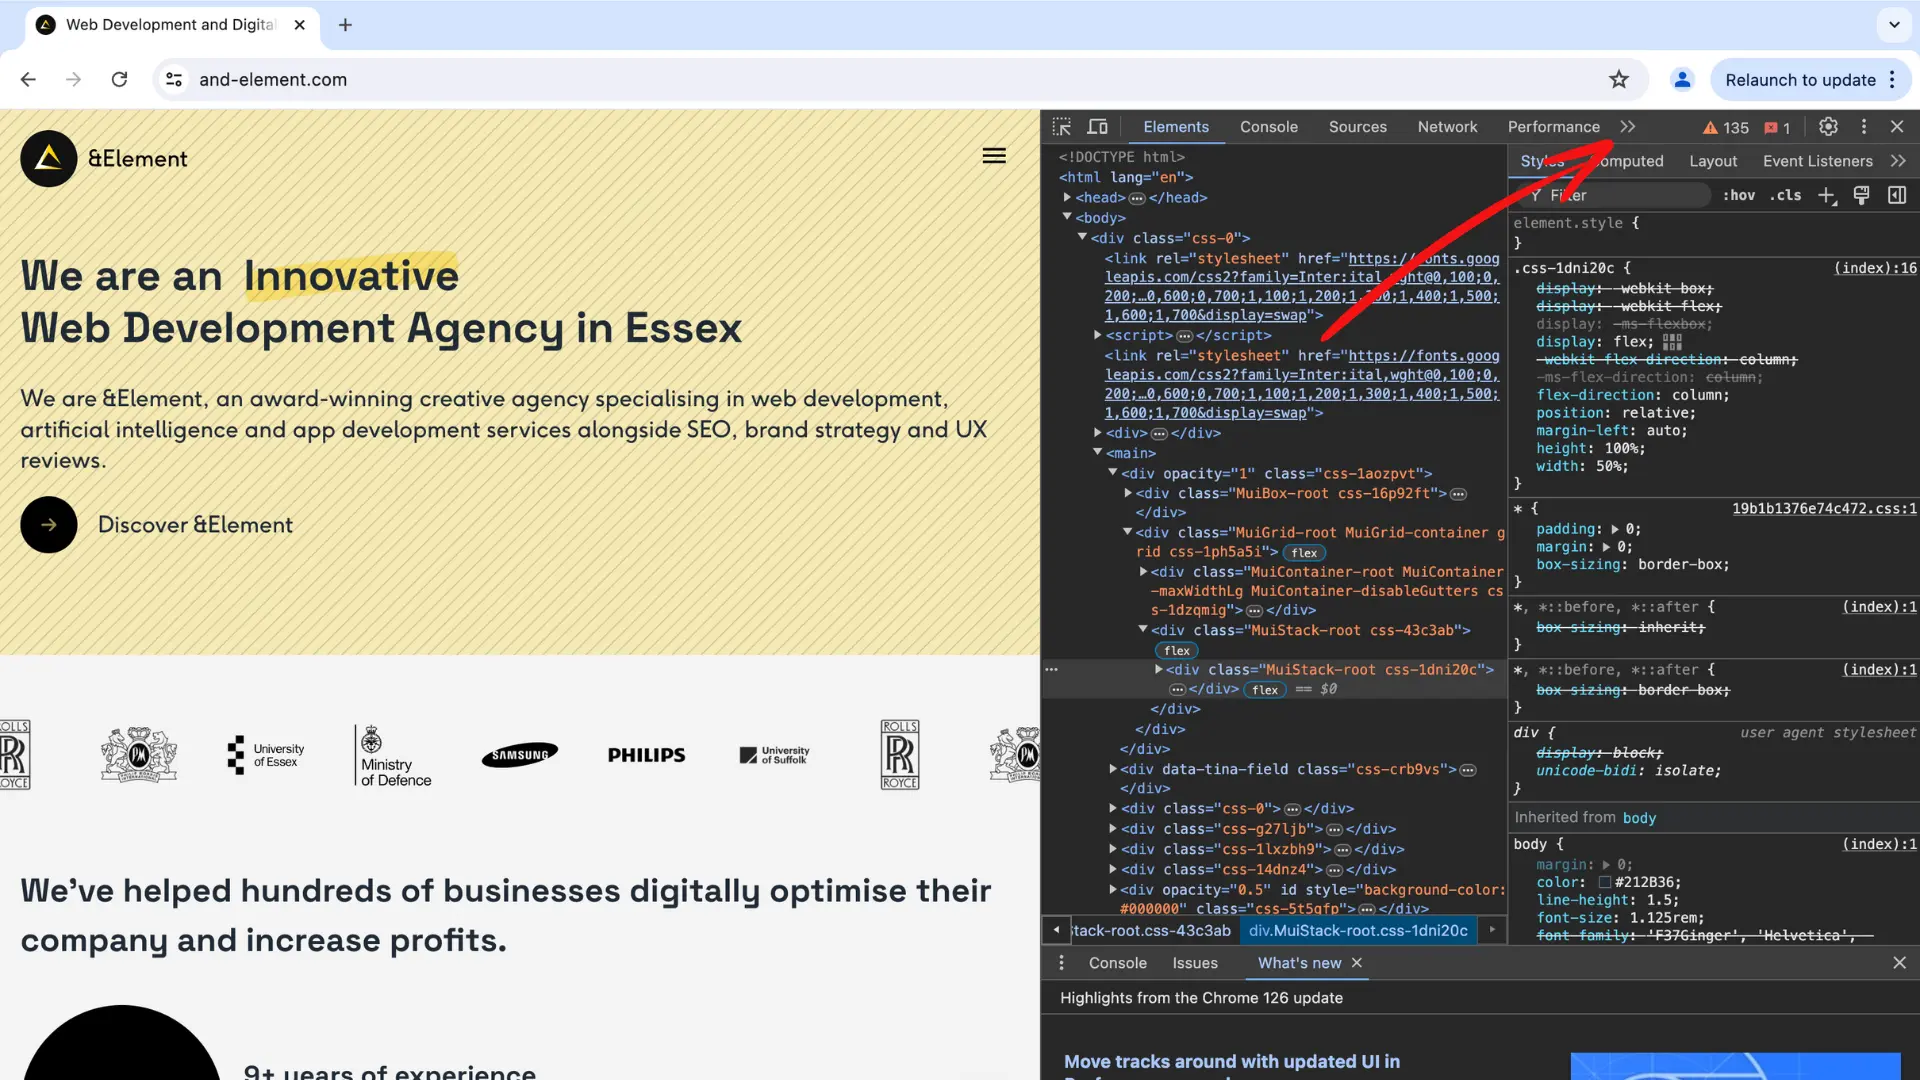The height and width of the screenshot is (1080, 1920).
Task: Click the Discover &Element link text
Action: 195,525
